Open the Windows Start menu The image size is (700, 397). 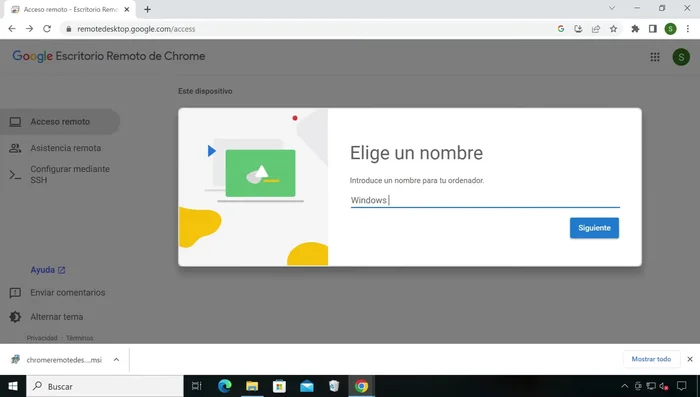point(13,386)
